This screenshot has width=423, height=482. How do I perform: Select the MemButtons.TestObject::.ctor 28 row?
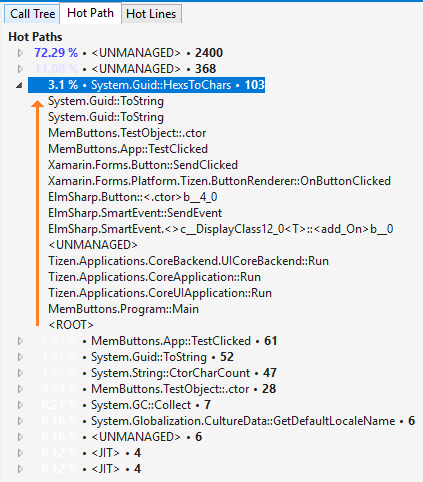(159, 389)
